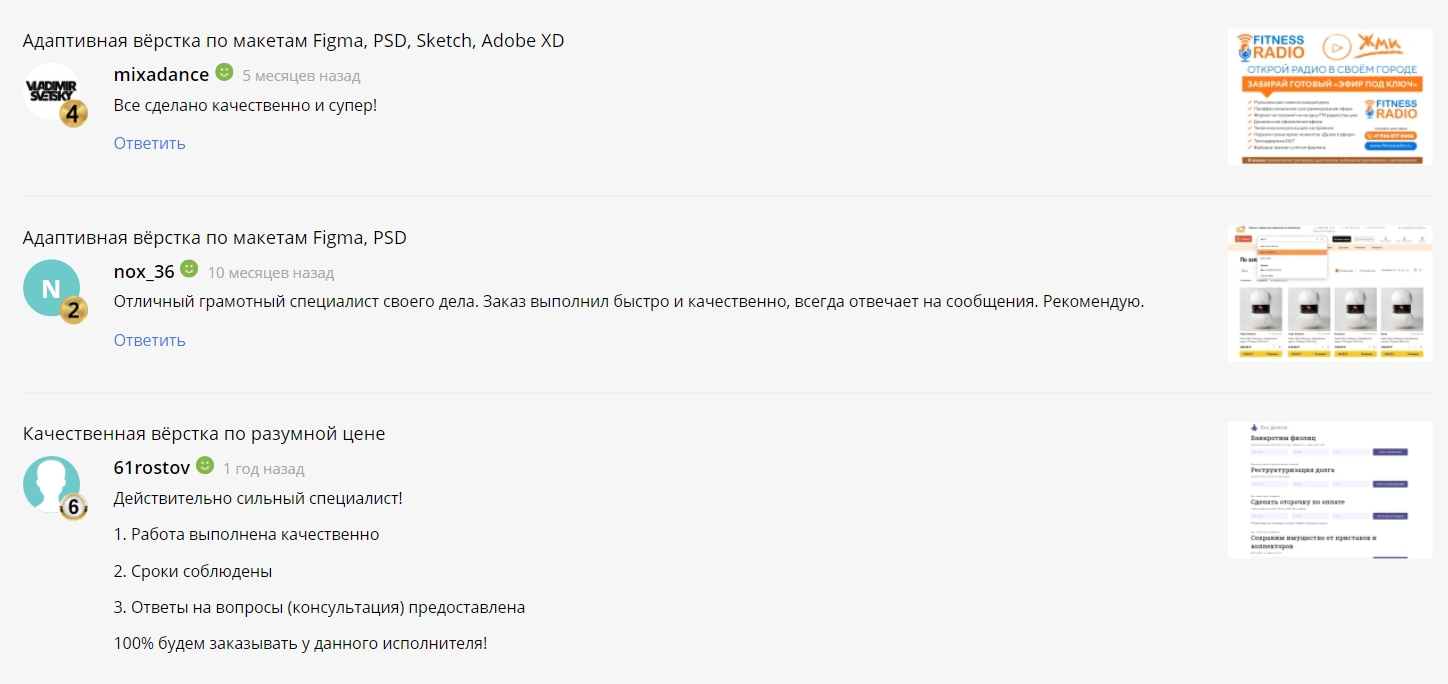Click the gold level 4 badge
The width and height of the screenshot is (1448, 684).
click(x=74, y=113)
